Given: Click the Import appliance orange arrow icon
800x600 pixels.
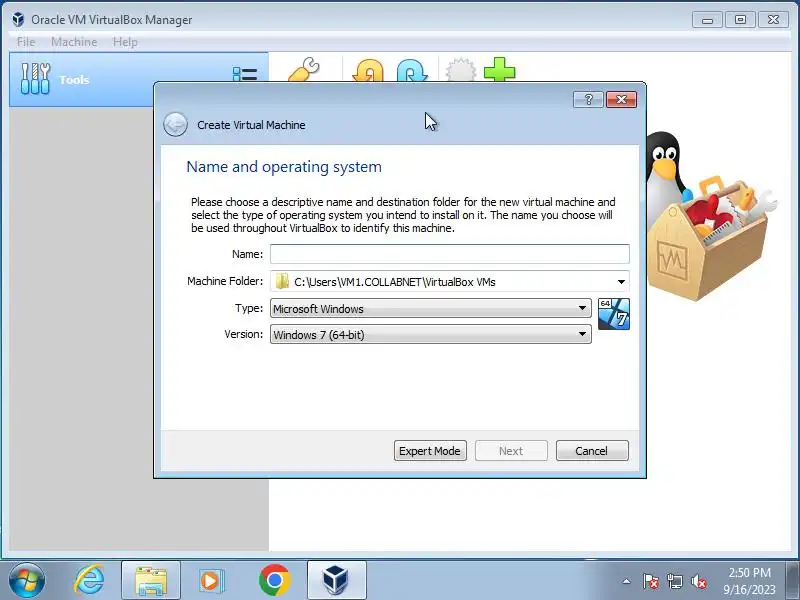Looking at the screenshot, I should click(368, 70).
